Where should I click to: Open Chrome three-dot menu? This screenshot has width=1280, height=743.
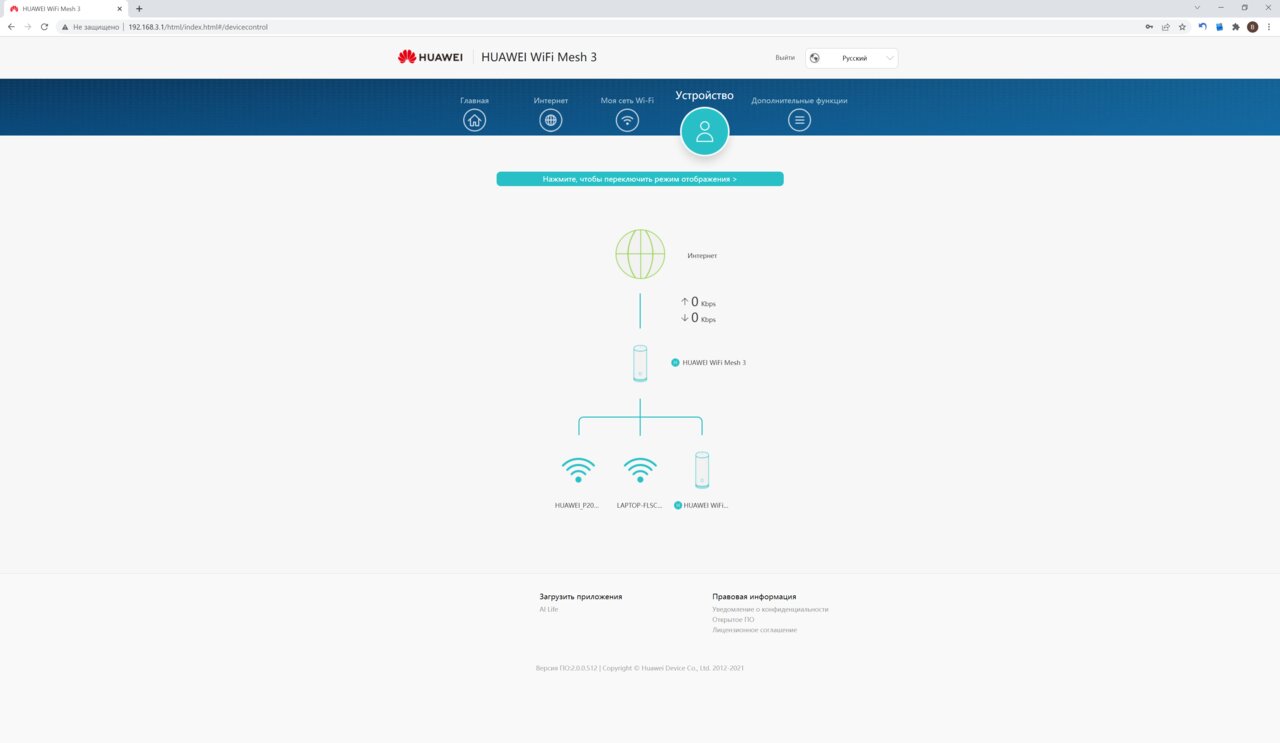(1269, 27)
